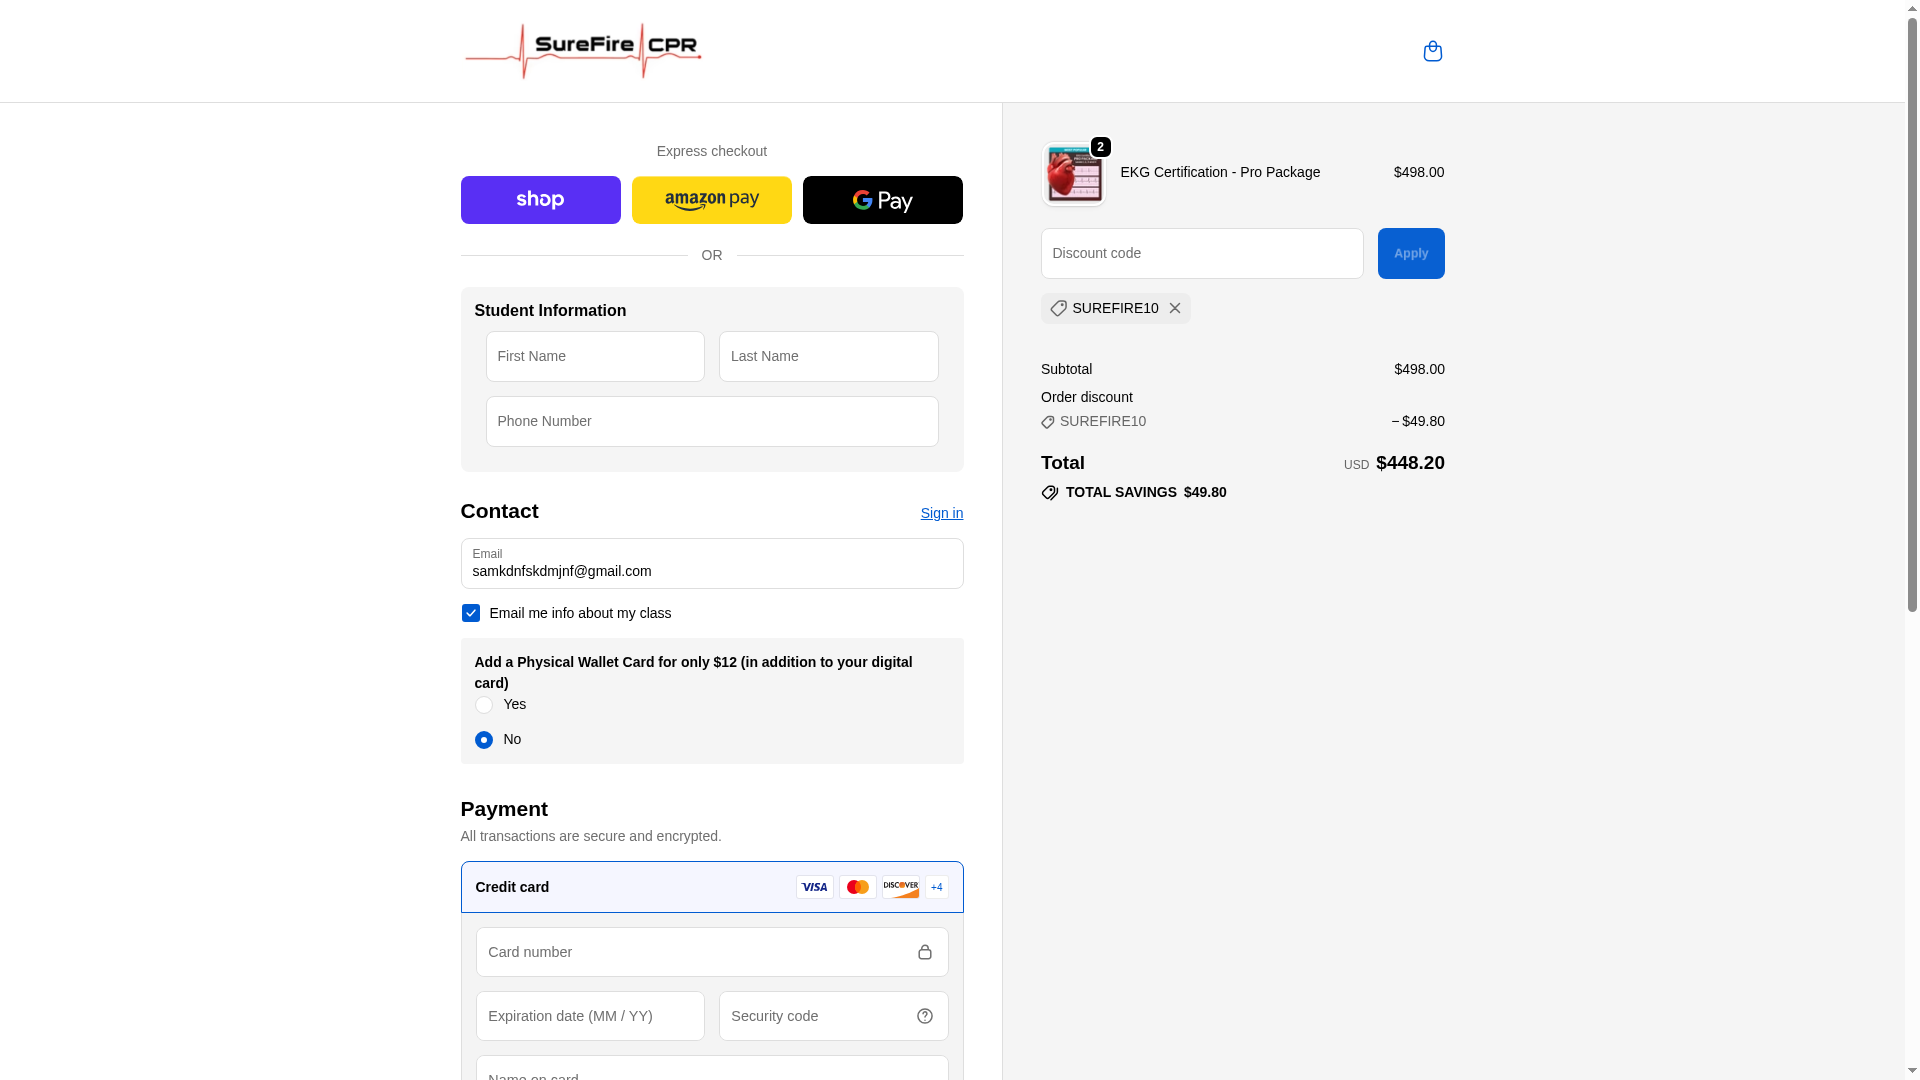
Task: Open the Sign in link
Action: tap(942, 513)
